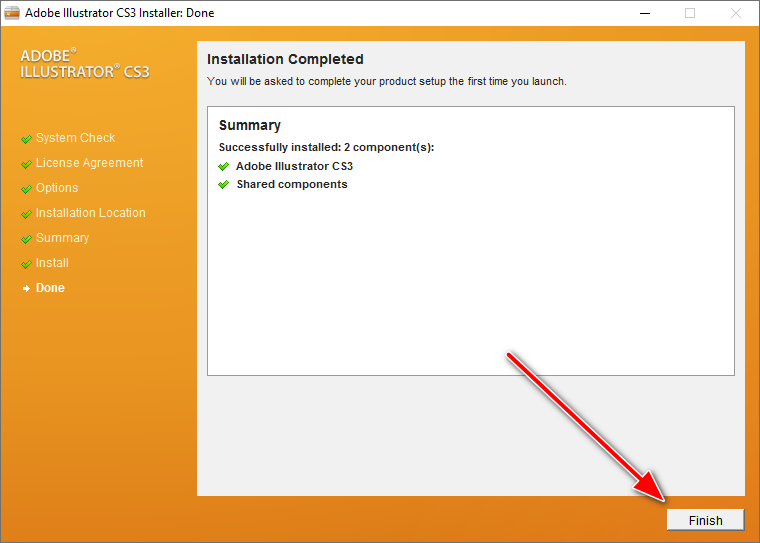Click the installer icon in title bar

[x=13, y=13]
